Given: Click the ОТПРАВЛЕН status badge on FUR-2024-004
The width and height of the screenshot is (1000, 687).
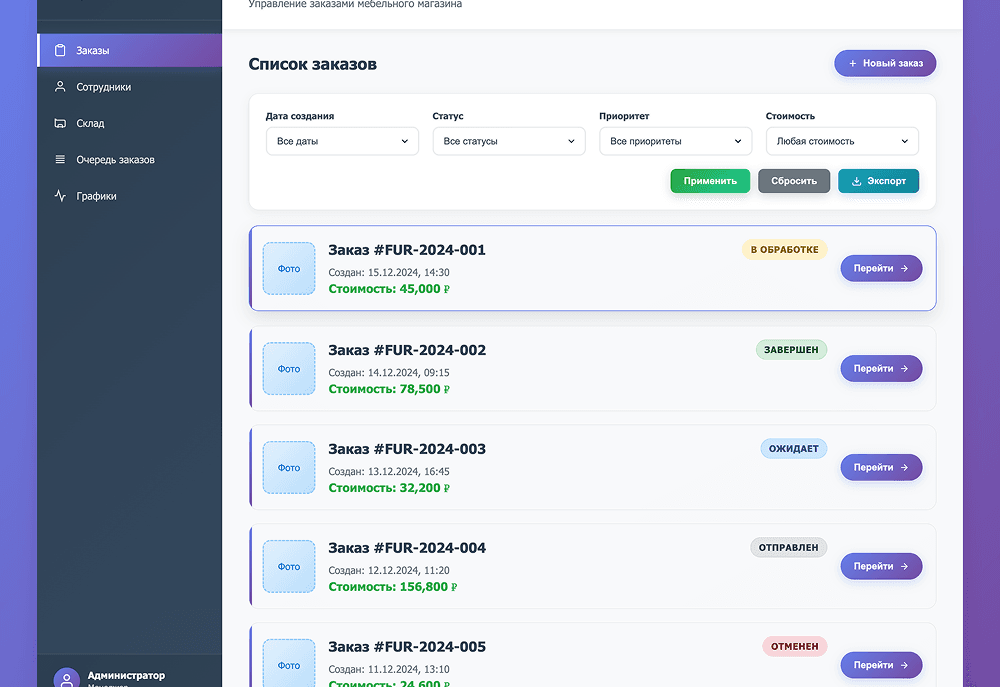Looking at the screenshot, I should [x=788, y=548].
